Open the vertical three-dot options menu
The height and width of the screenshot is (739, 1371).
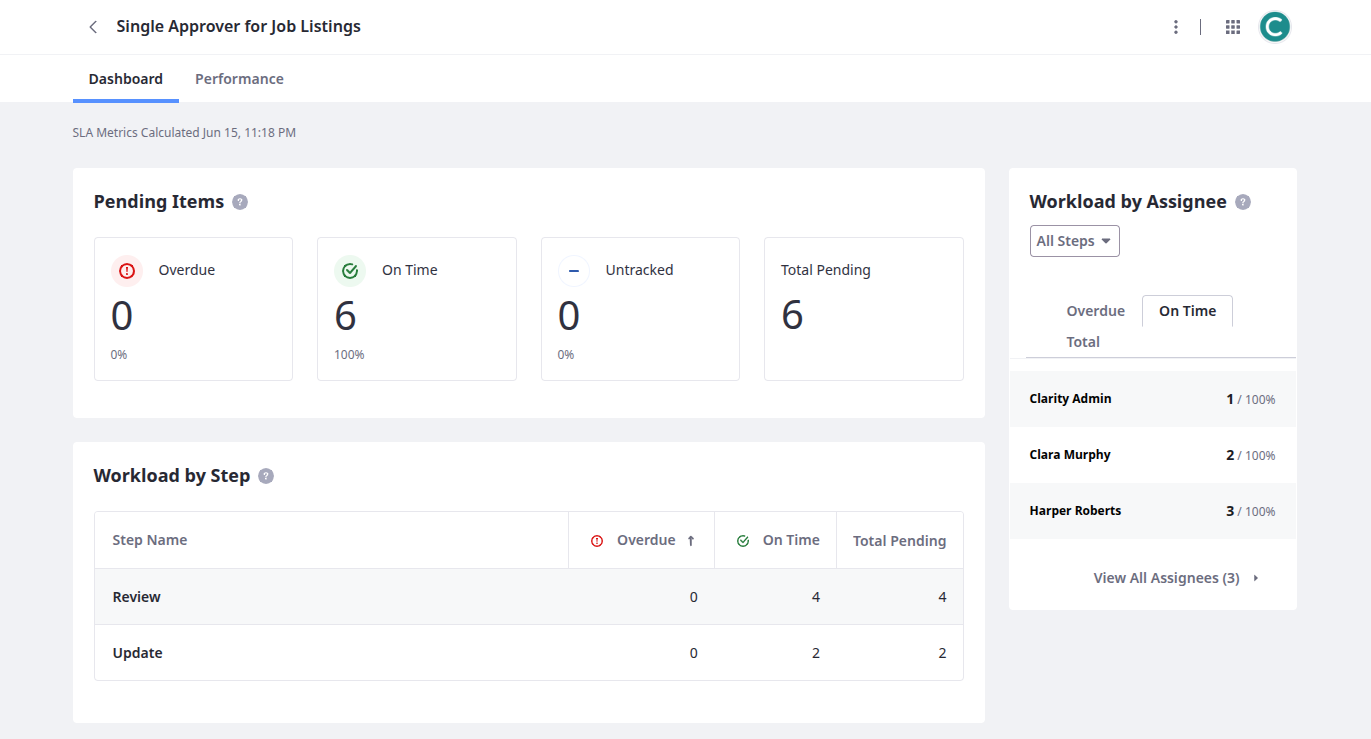[x=1176, y=27]
